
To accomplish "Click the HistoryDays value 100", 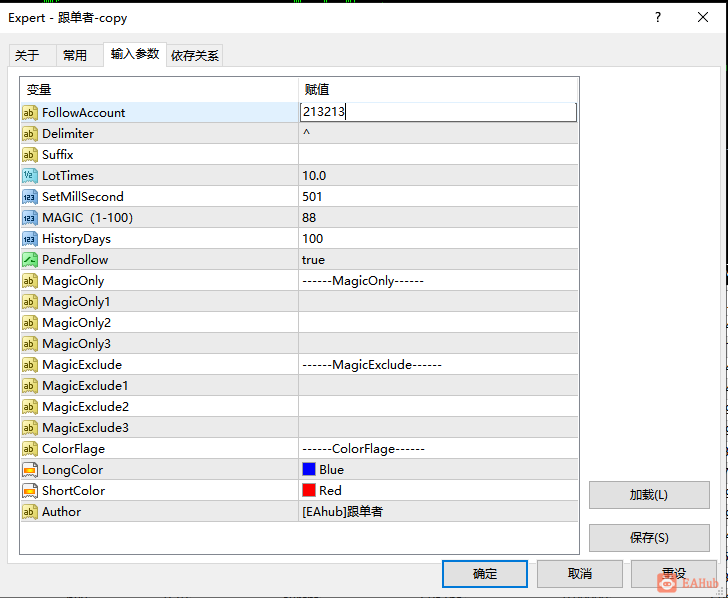I will point(312,239).
